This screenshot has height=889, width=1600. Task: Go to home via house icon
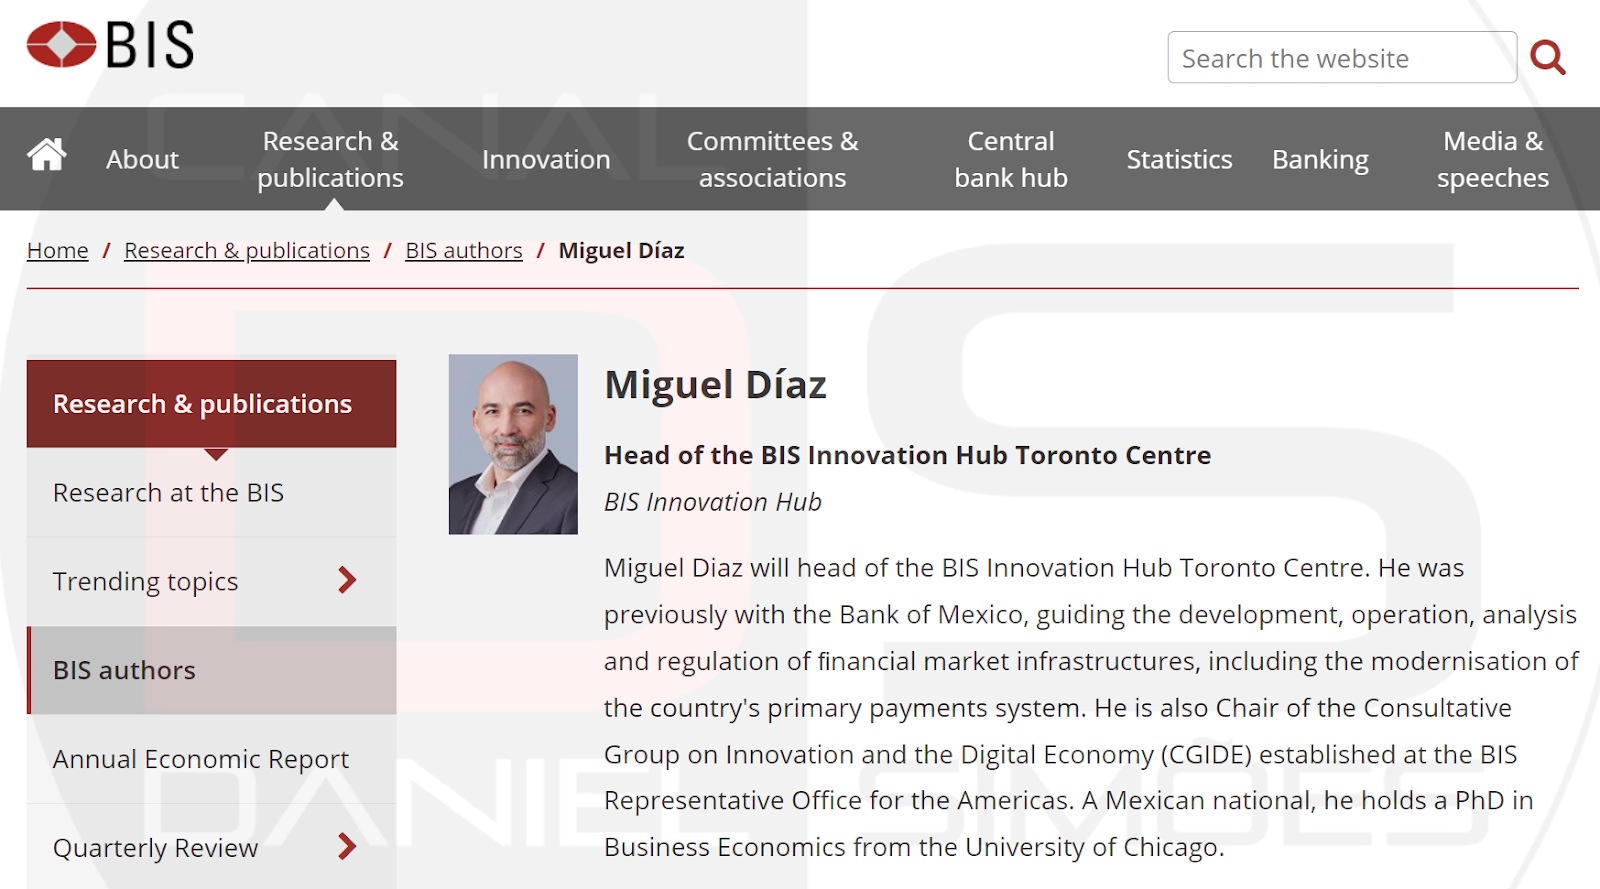(x=47, y=155)
